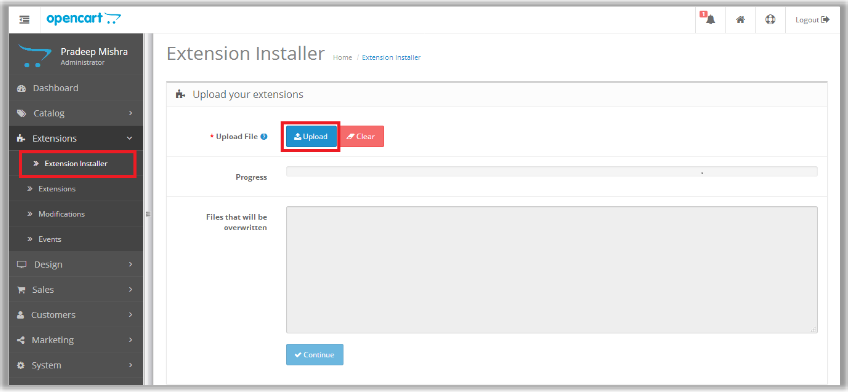Click the files to be overwritten textarea
Image resolution: width=848 pixels, height=392 pixels.
point(552,269)
